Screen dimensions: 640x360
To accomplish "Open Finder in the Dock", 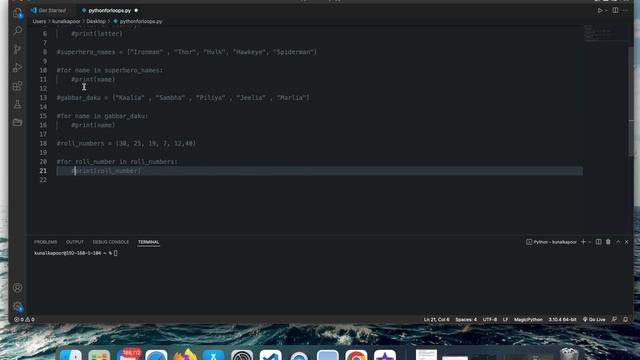I will (71, 356).
